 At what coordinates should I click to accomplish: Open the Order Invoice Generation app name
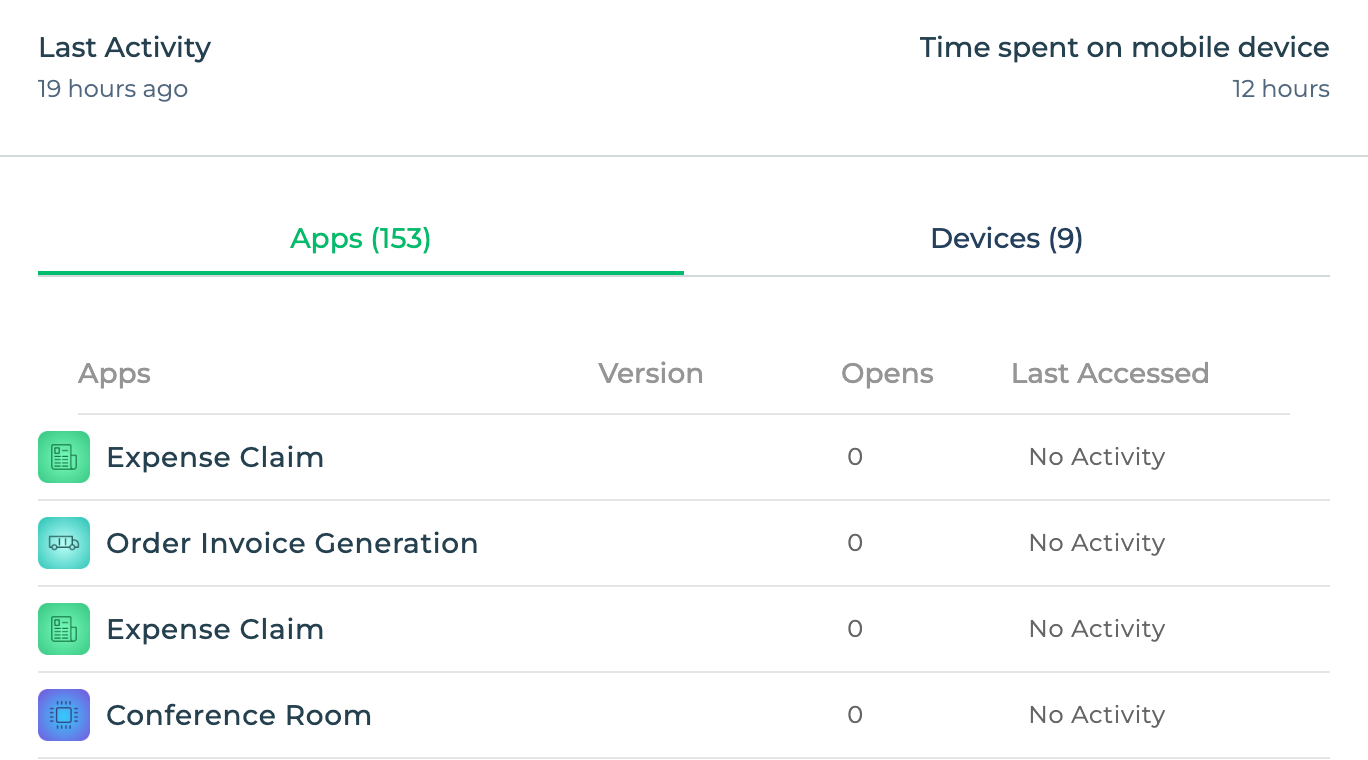(292, 543)
